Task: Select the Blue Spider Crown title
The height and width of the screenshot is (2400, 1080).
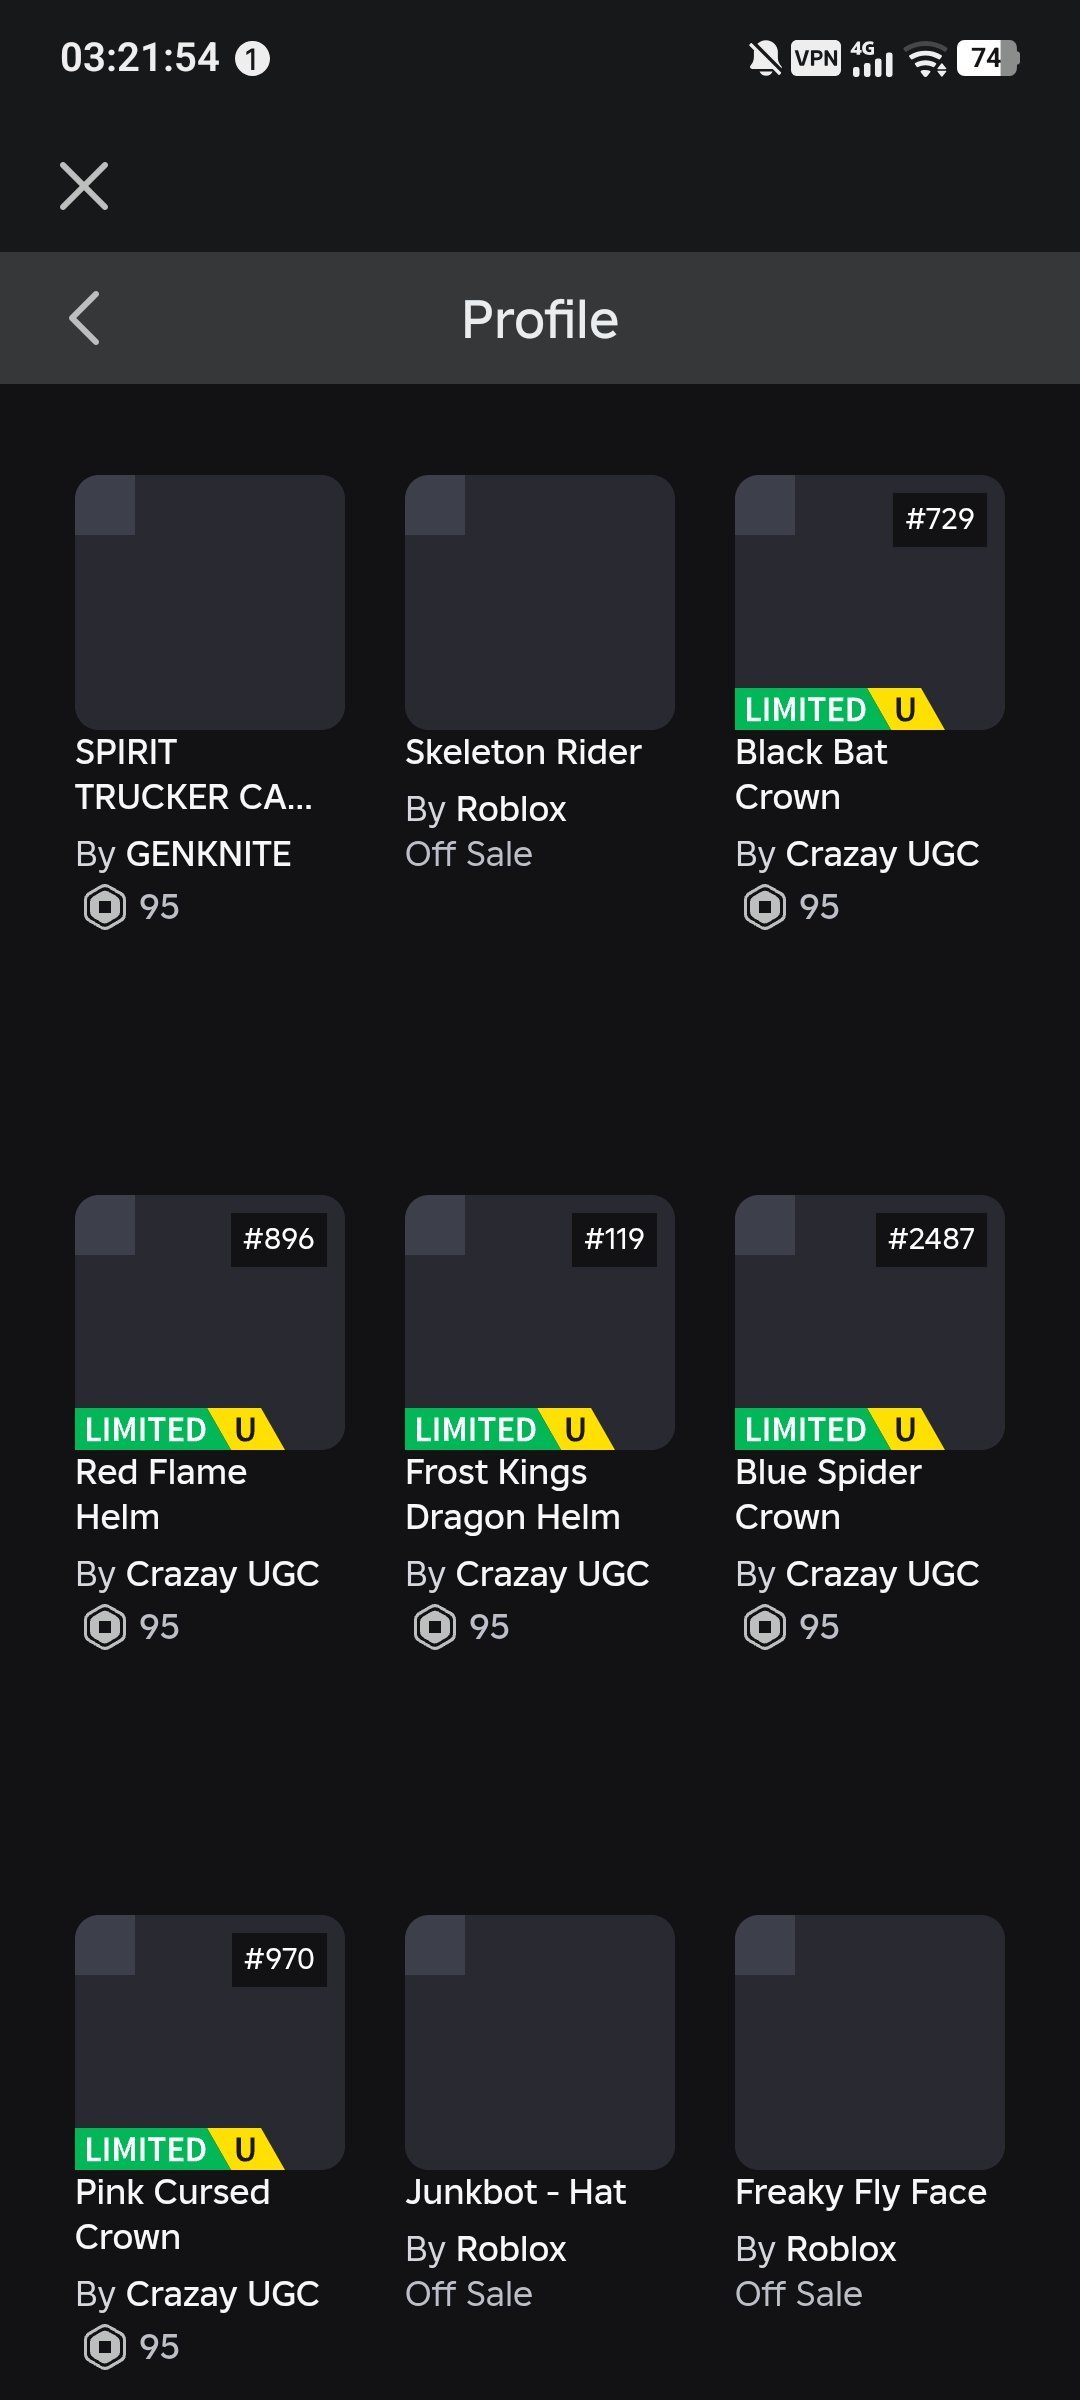Action: click(x=828, y=1494)
